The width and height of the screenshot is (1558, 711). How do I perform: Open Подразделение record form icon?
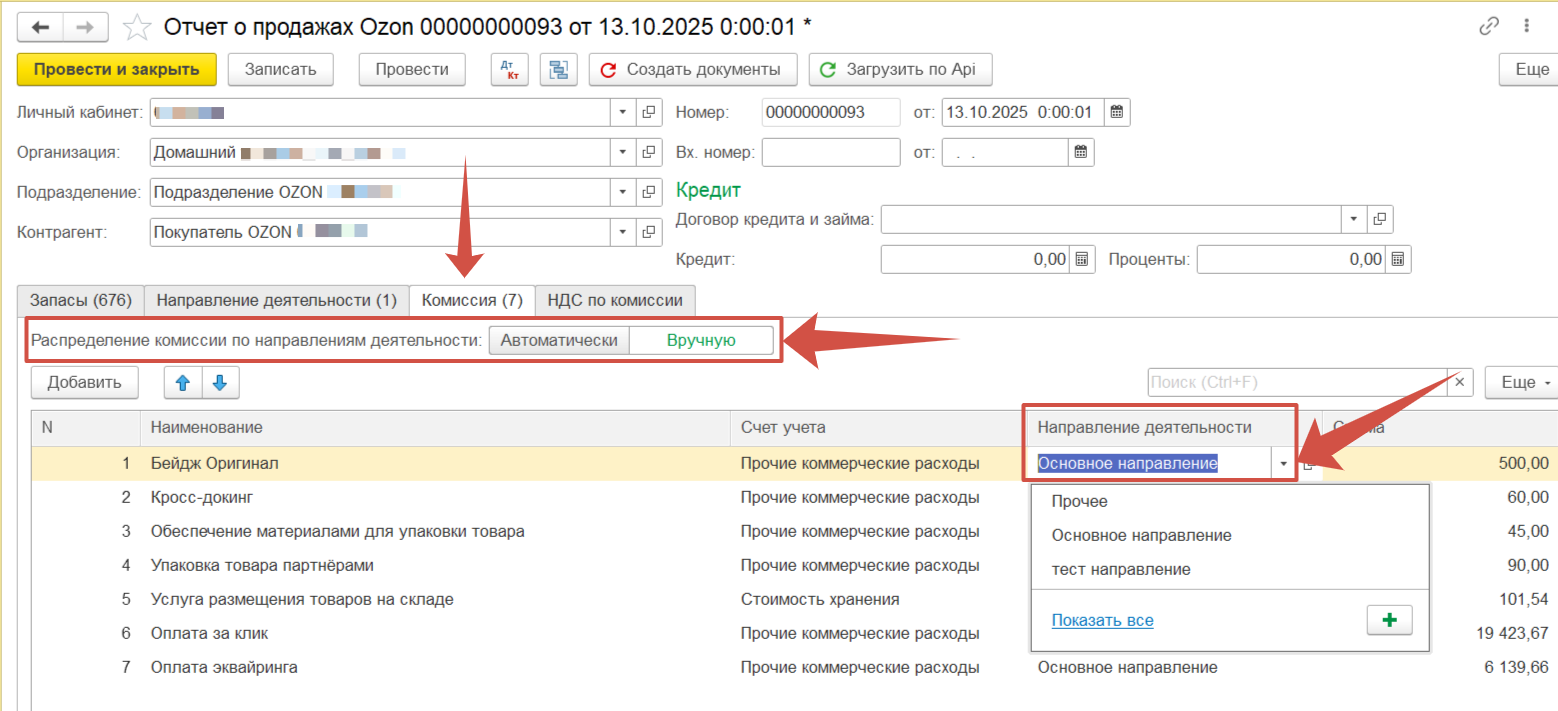(x=649, y=192)
